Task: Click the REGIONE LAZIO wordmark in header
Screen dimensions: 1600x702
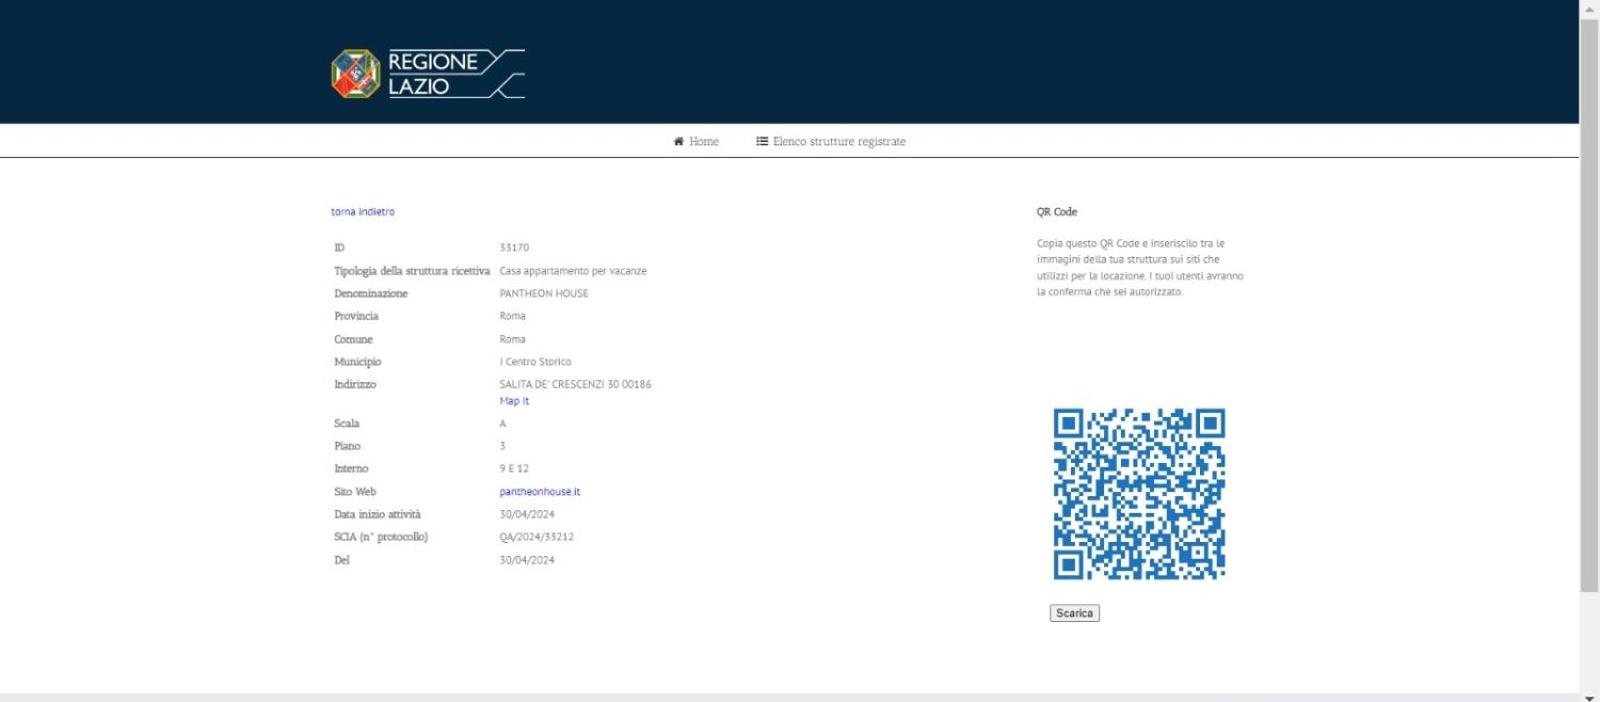Action: click(x=456, y=74)
